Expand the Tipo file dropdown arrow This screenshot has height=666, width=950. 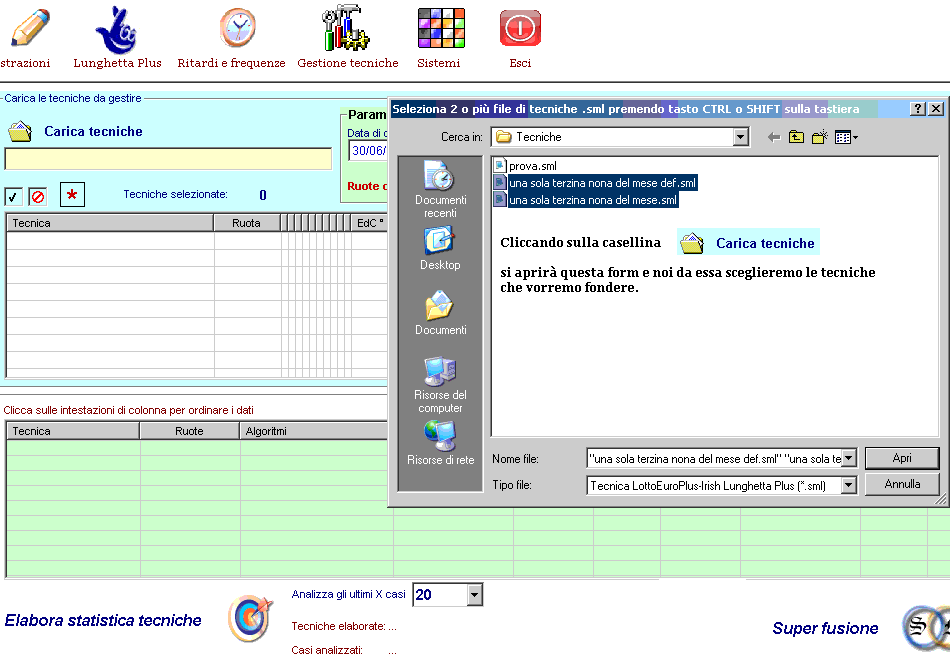pos(849,485)
